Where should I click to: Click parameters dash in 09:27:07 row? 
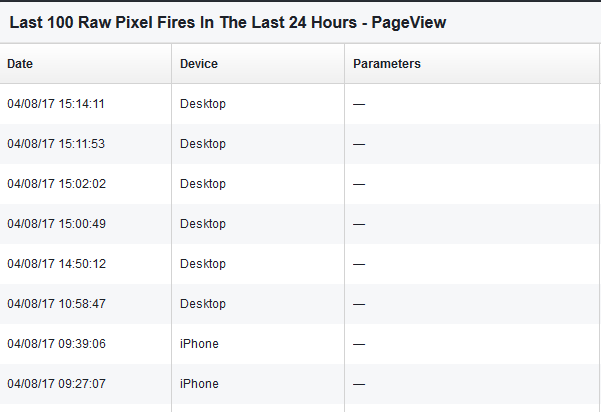point(359,384)
